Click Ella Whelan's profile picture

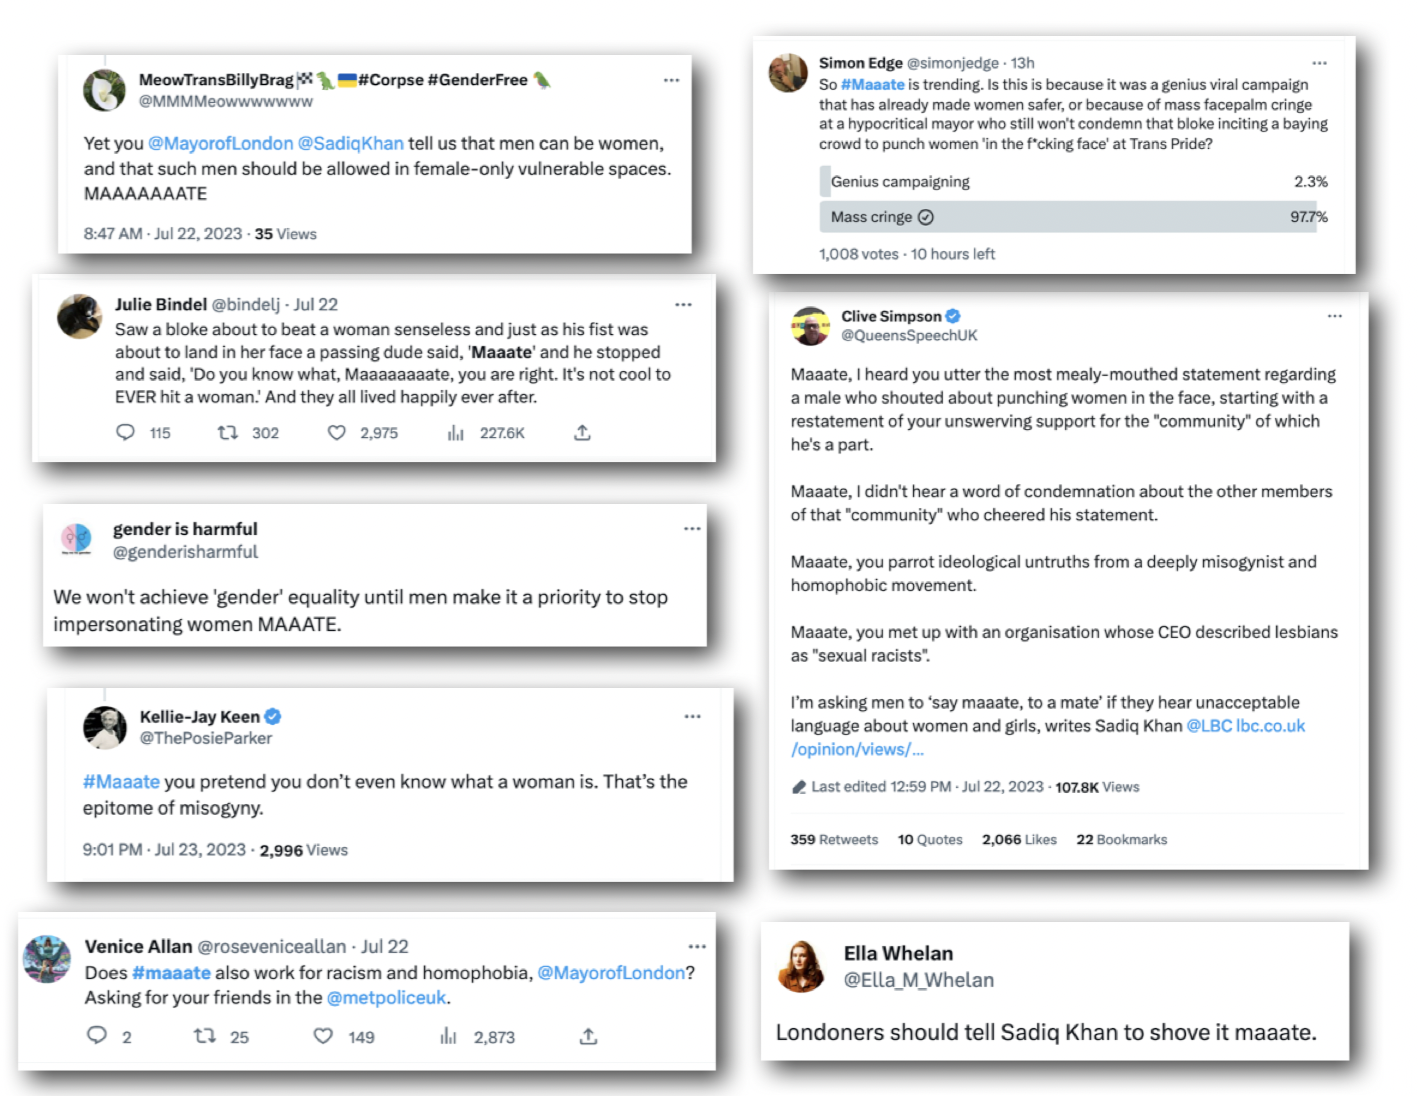click(802, 965)
